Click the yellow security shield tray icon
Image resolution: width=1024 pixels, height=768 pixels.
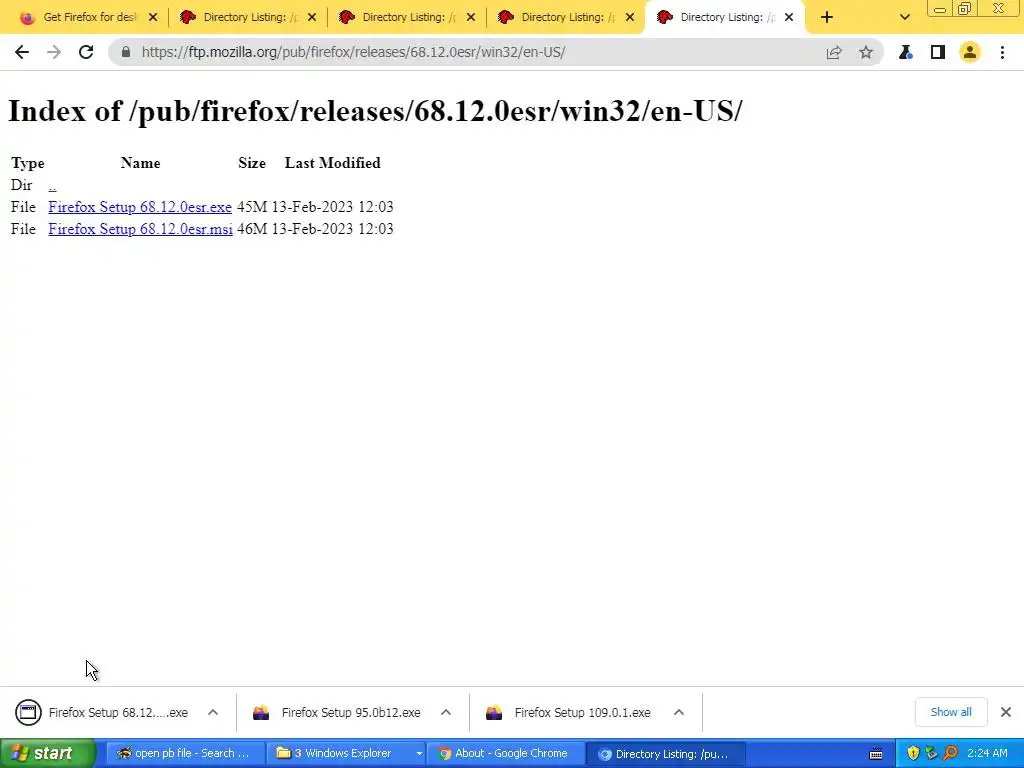(x=913, y=754)
